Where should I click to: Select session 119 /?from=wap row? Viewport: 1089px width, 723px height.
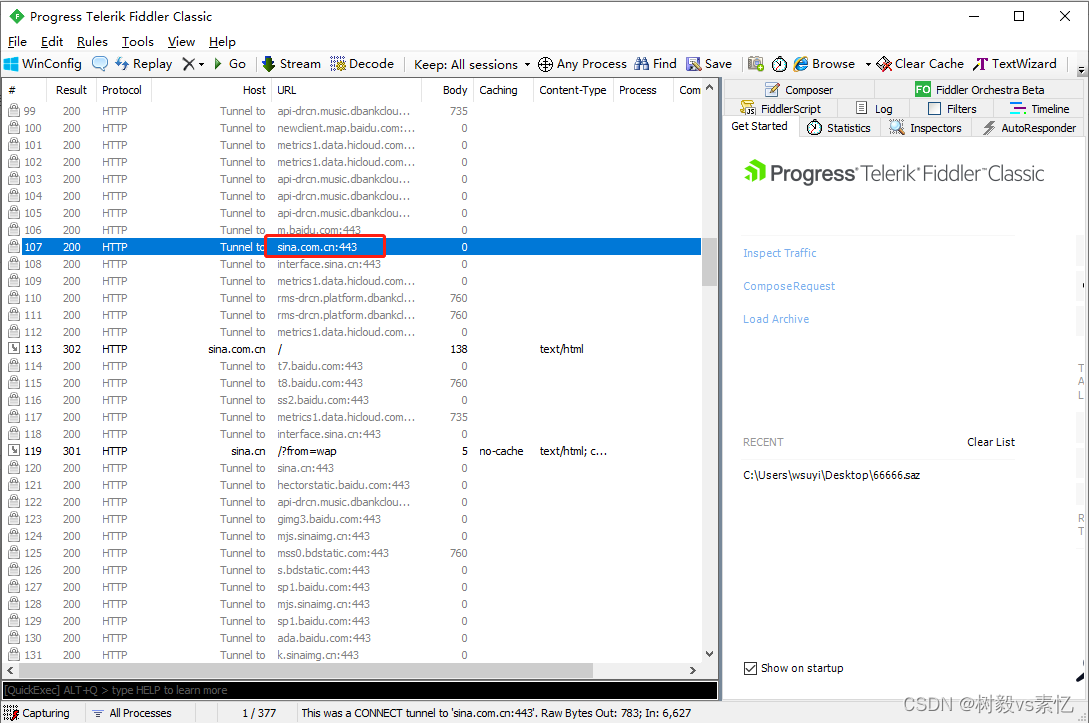(353, 451)
